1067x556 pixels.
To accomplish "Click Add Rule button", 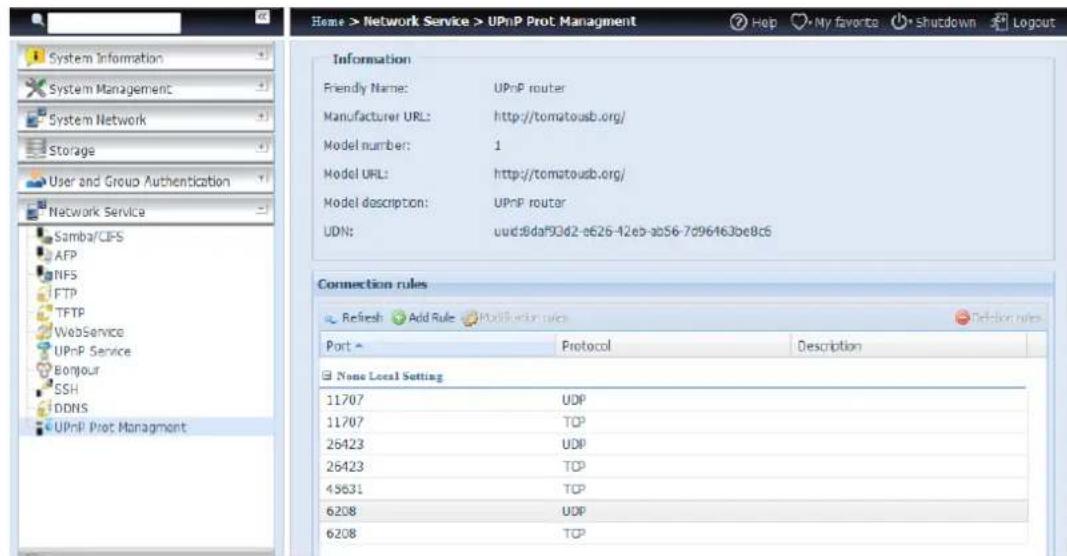I will pos(423,318).
